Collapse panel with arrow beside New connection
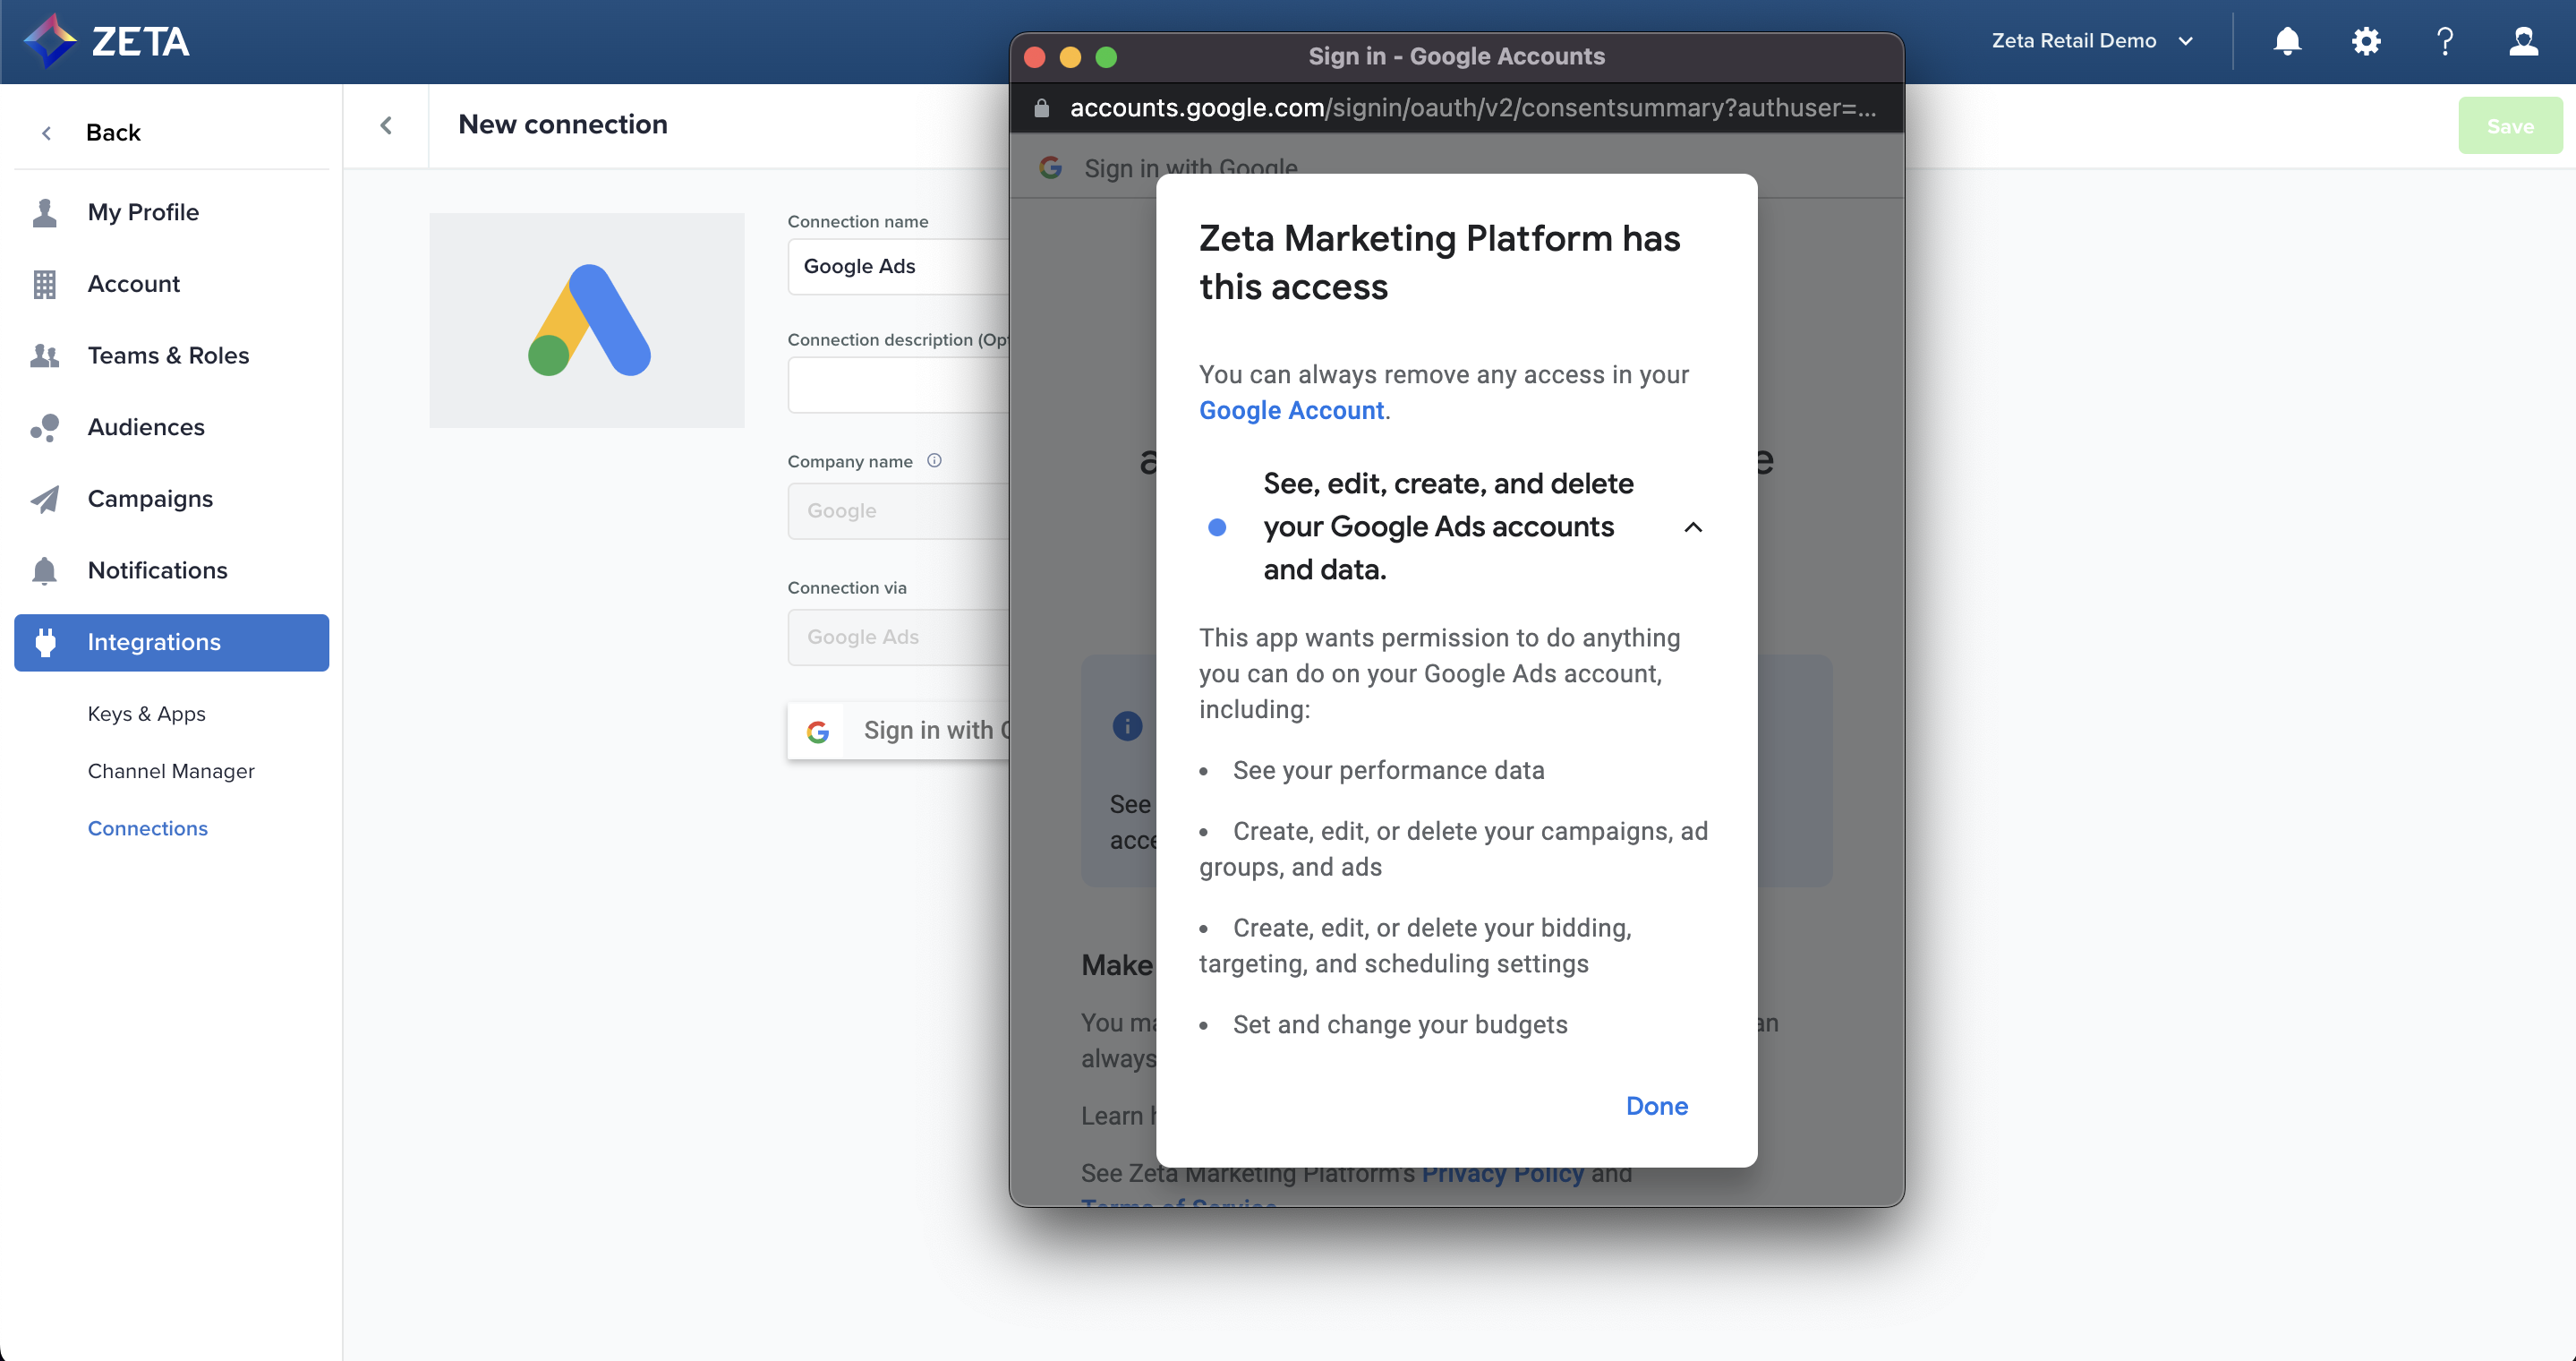2576x1361 pixels. (x=386, y=125)
